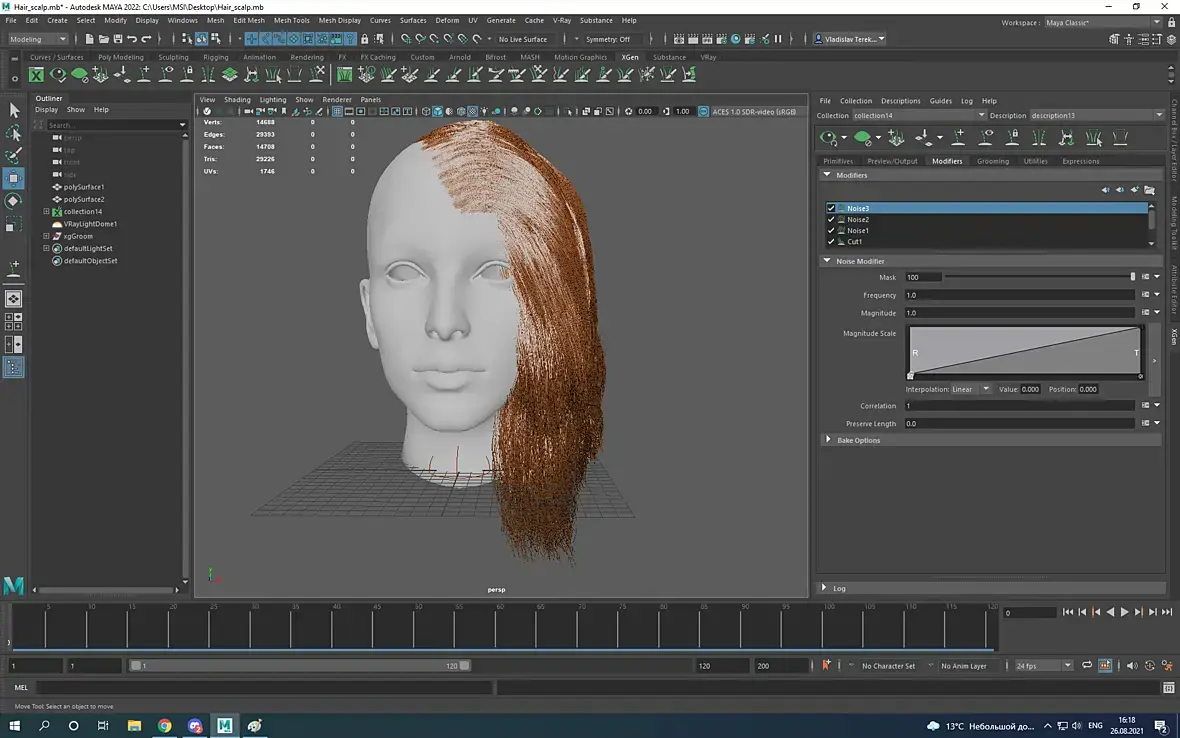
Task: Select the Rotate tool in the toolbox
Action: coord(14,201)
